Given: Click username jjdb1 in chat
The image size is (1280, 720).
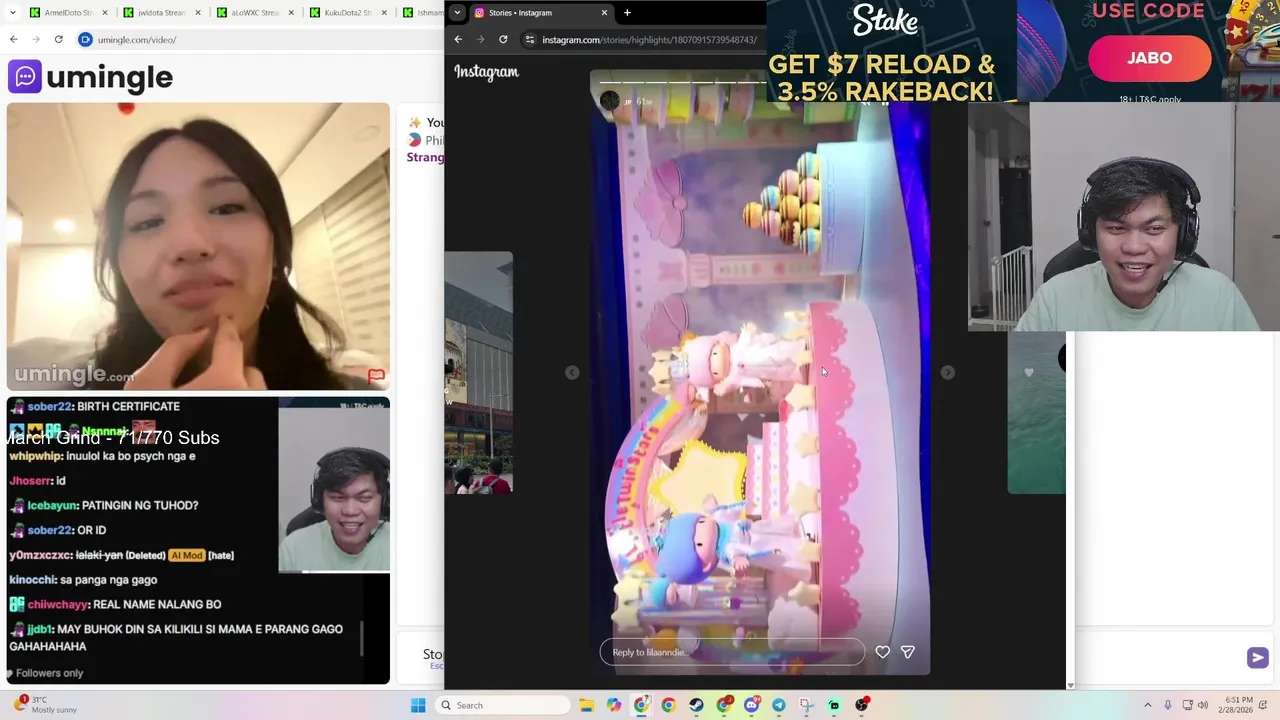Looking at the screenshot, I should [x=39, y=629].
